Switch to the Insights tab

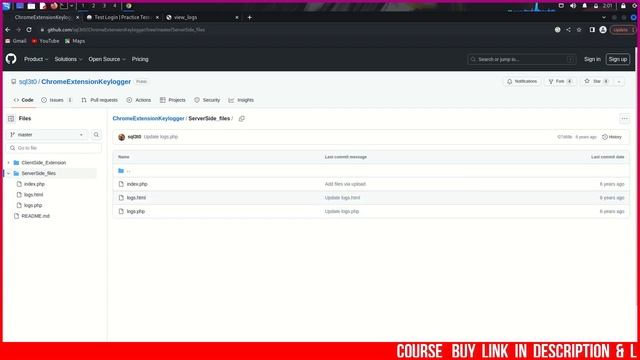click(x=241, y=100)
